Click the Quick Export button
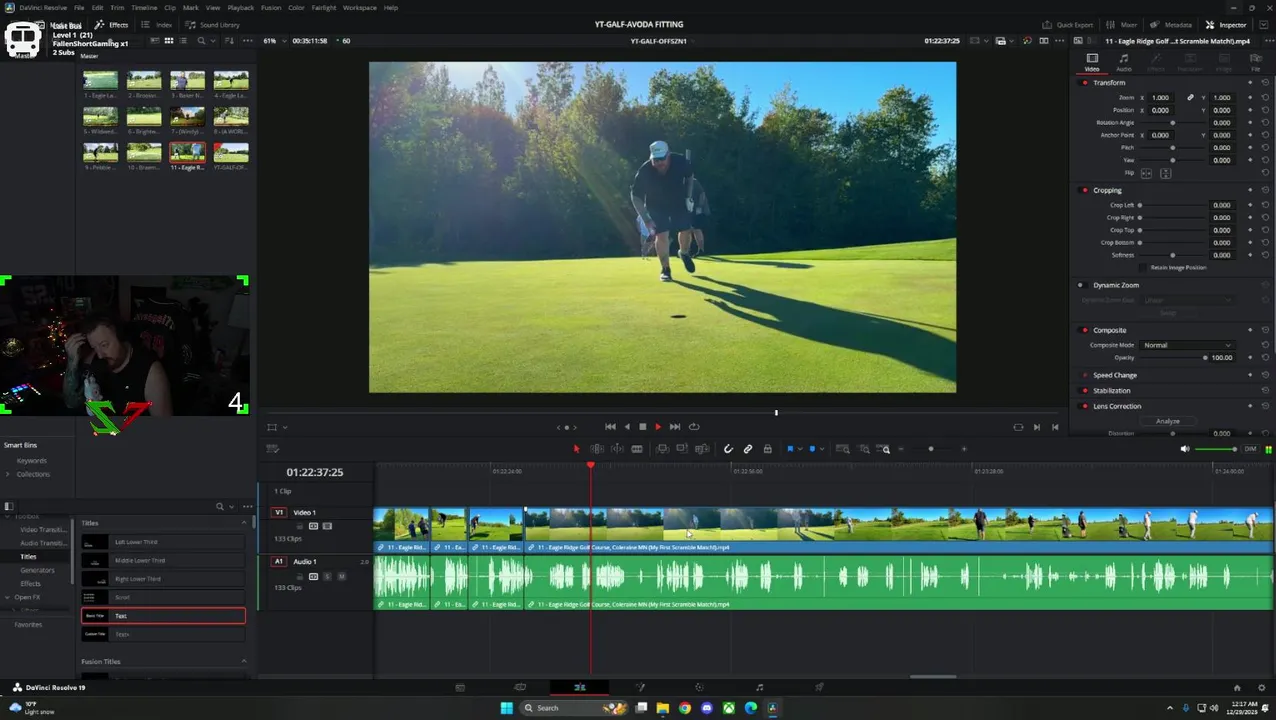Screen dimensions: 1276x720 [x=1067, y=25]
